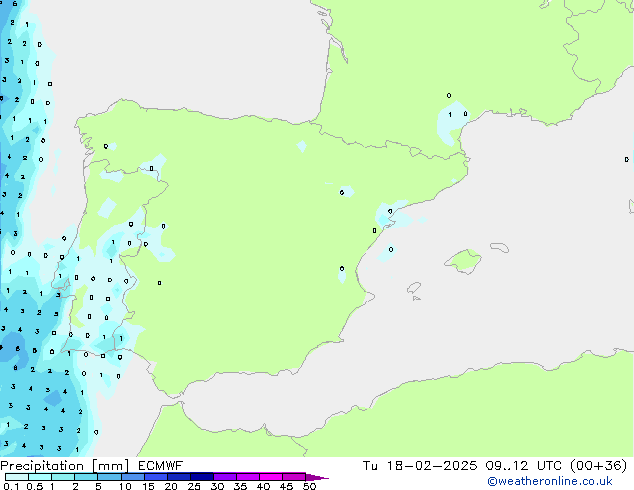
Task: Click the '50' legend scale label
Action: click(309, 486)
